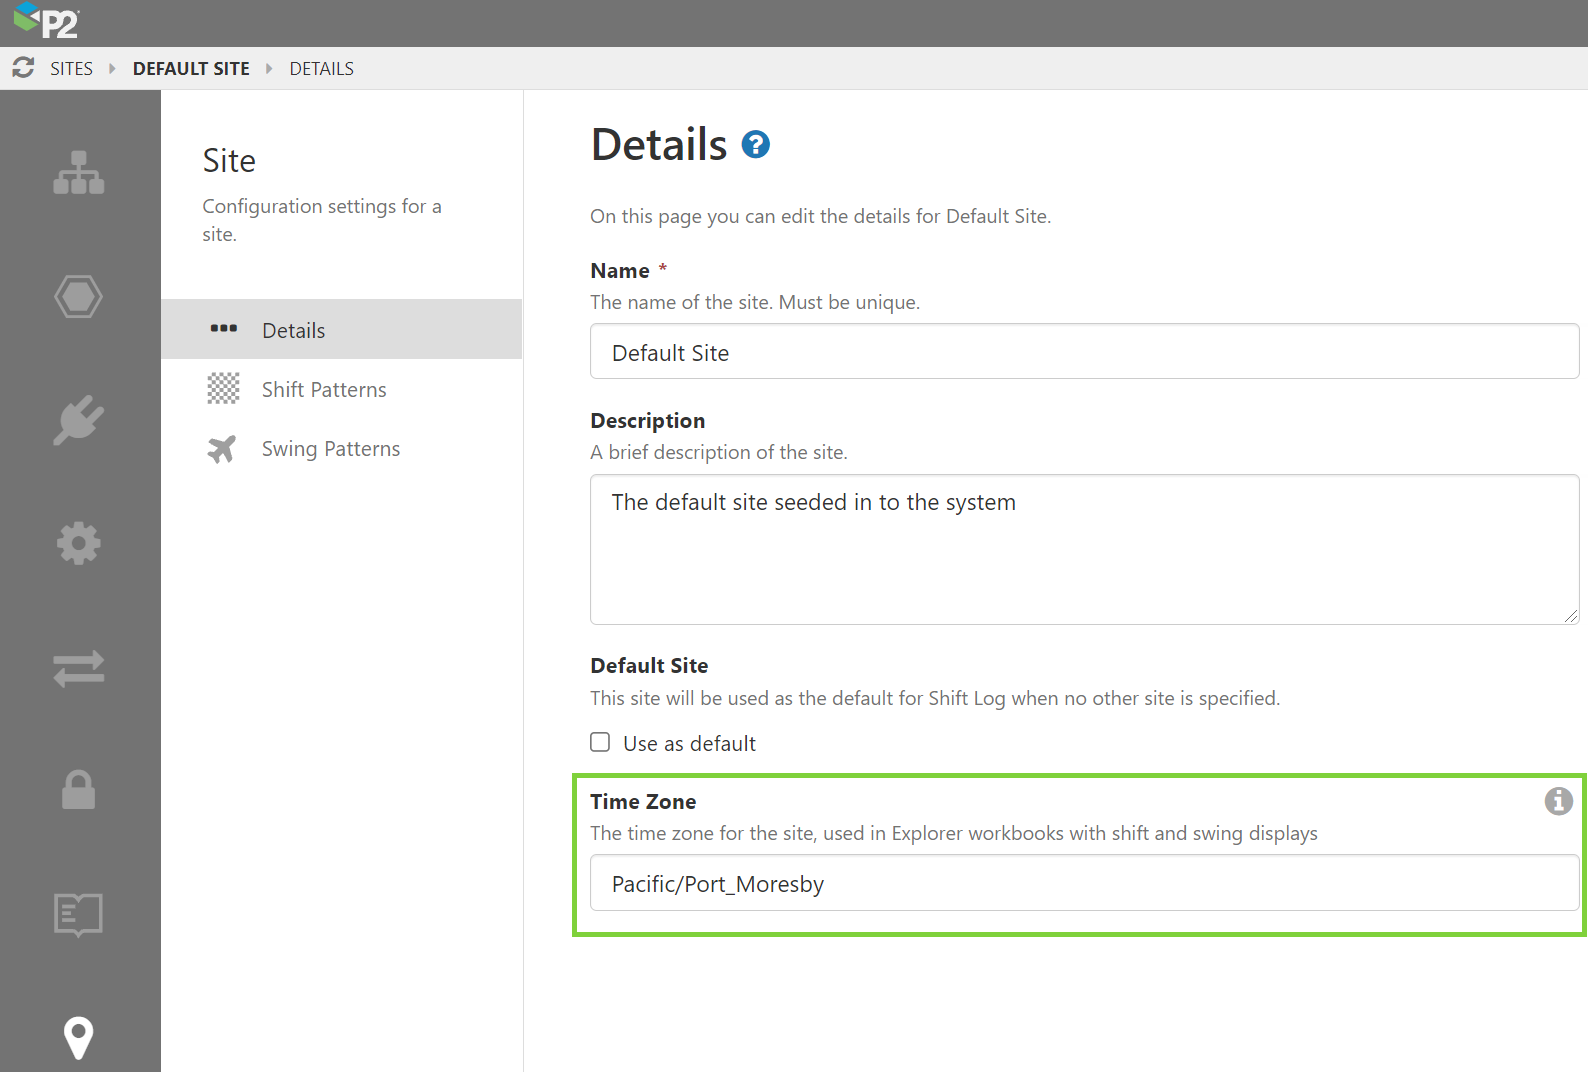Viewport: 1588px width, 1072px height.
Task: Go to DEFAULT SITE breadcrumb link
Action: pos(191,69)
